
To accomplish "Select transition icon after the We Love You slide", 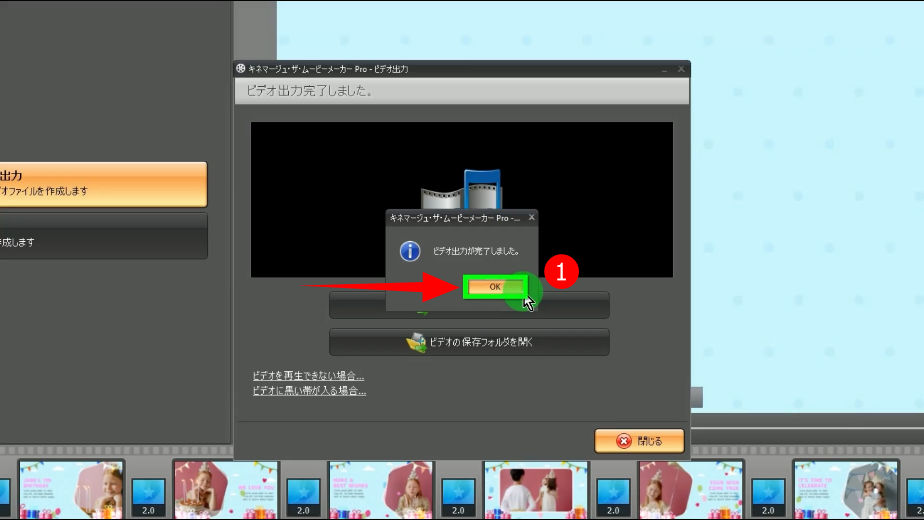I will [x=303, y=493].
